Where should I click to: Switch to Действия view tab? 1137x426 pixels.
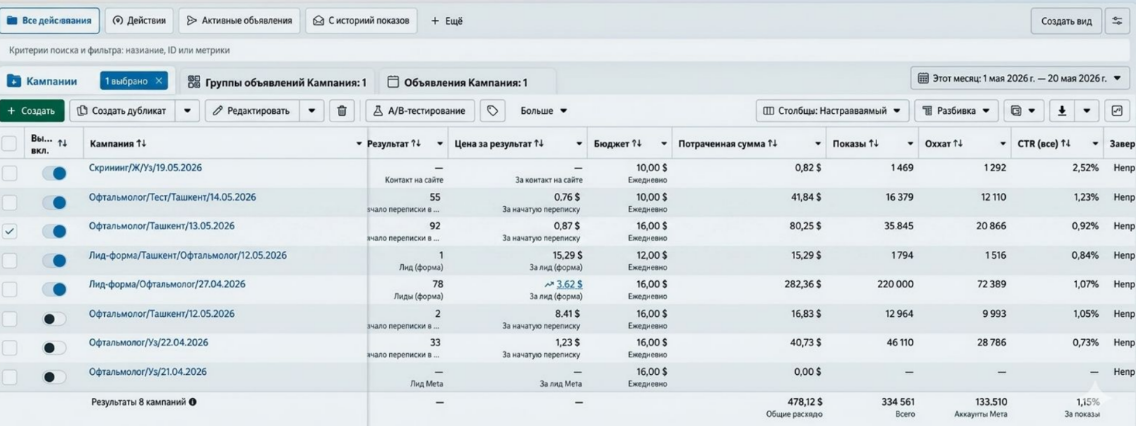tap(140, 21)
